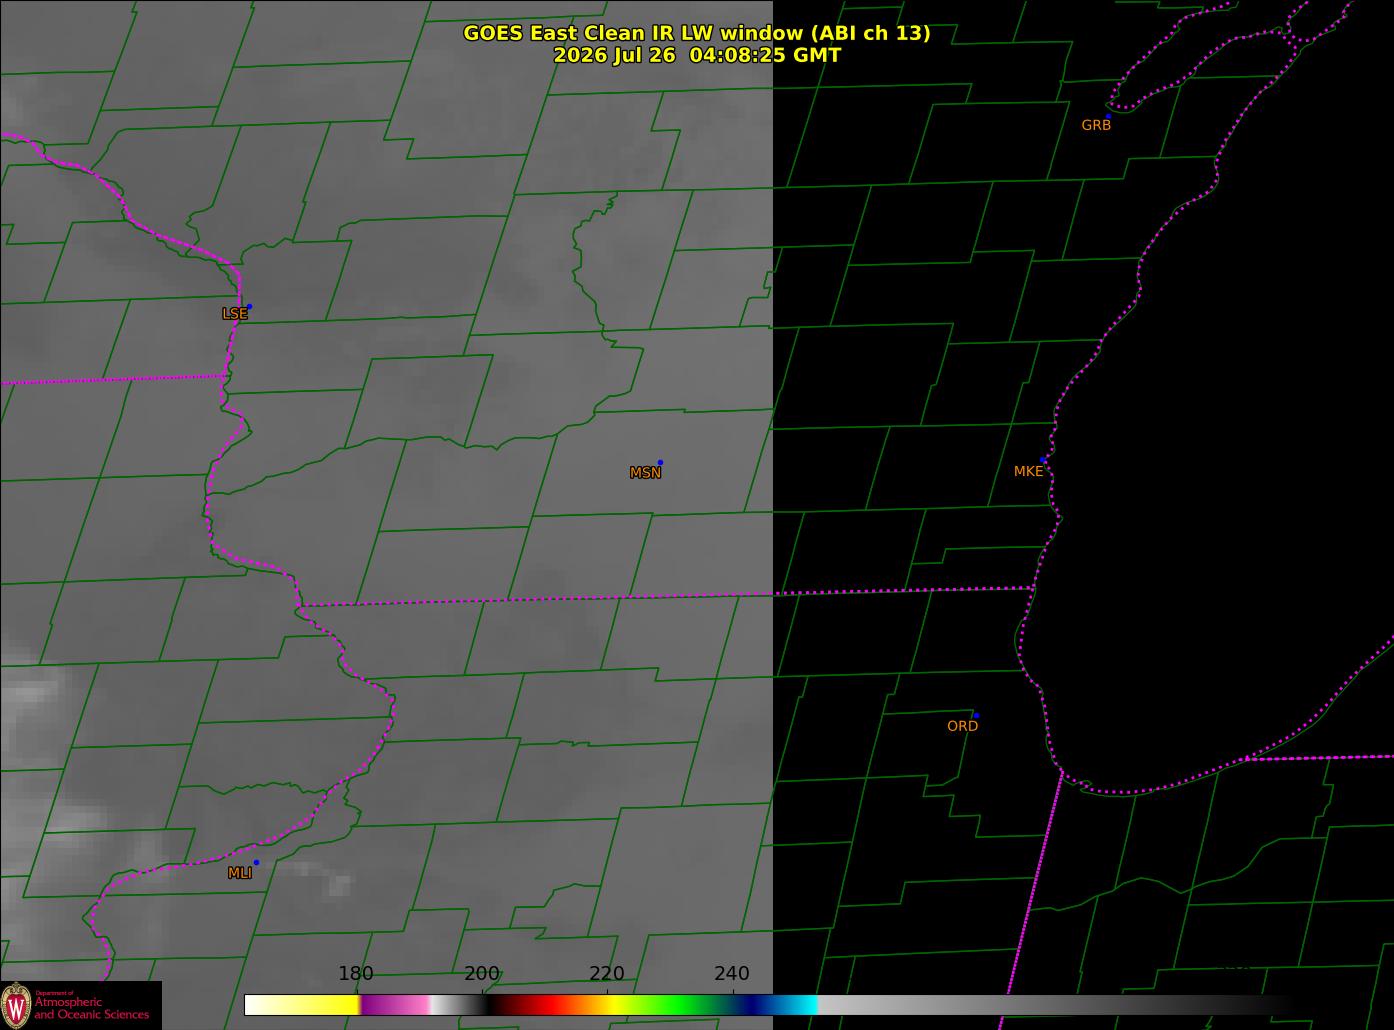This screenshot has width=1394, height=1030.
Task: Click the magenta section of the color bar
Action: point(394,1005)
